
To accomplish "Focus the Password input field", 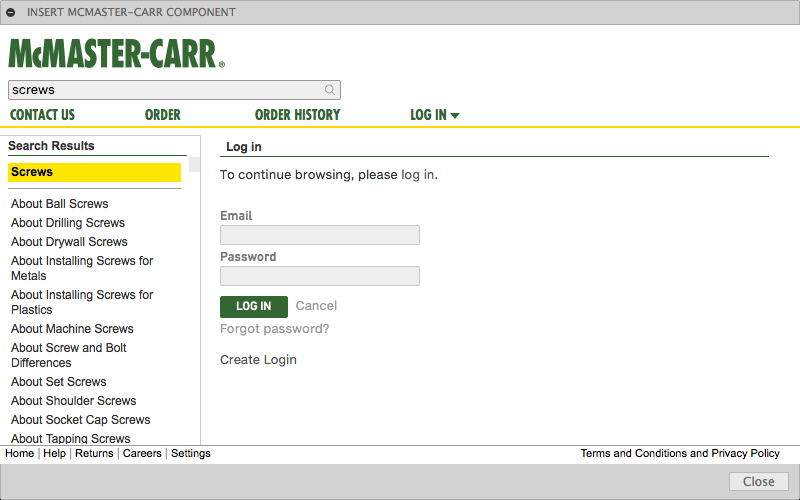I will tap(320, 276).
